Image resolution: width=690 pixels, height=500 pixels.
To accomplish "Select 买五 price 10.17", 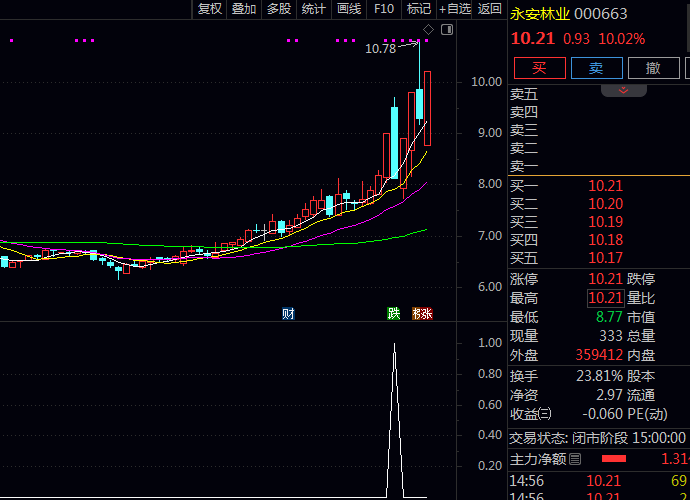I will (606, 258).
